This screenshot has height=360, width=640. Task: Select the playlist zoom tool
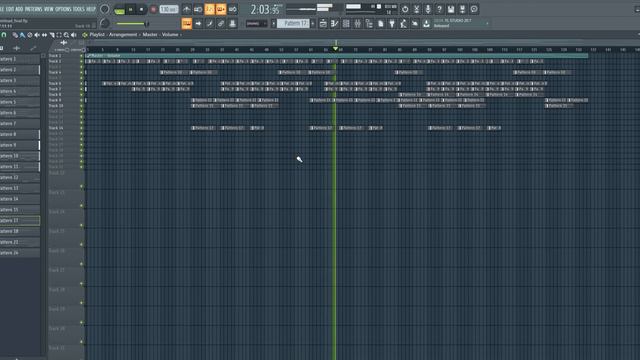coord(67,35)
